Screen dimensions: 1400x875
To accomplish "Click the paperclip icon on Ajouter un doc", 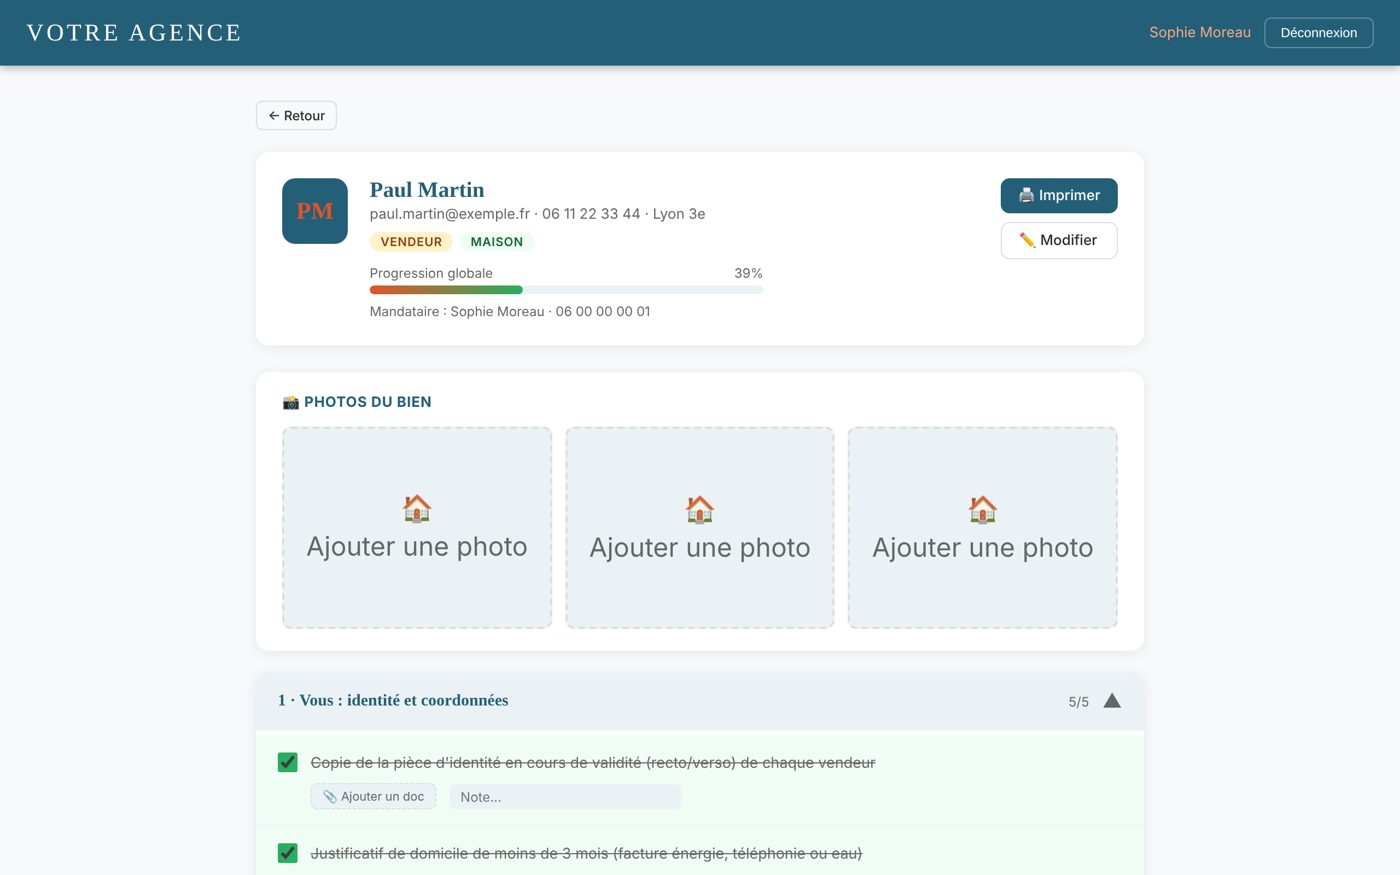I will pyautogui.click(x=330, y=797).
